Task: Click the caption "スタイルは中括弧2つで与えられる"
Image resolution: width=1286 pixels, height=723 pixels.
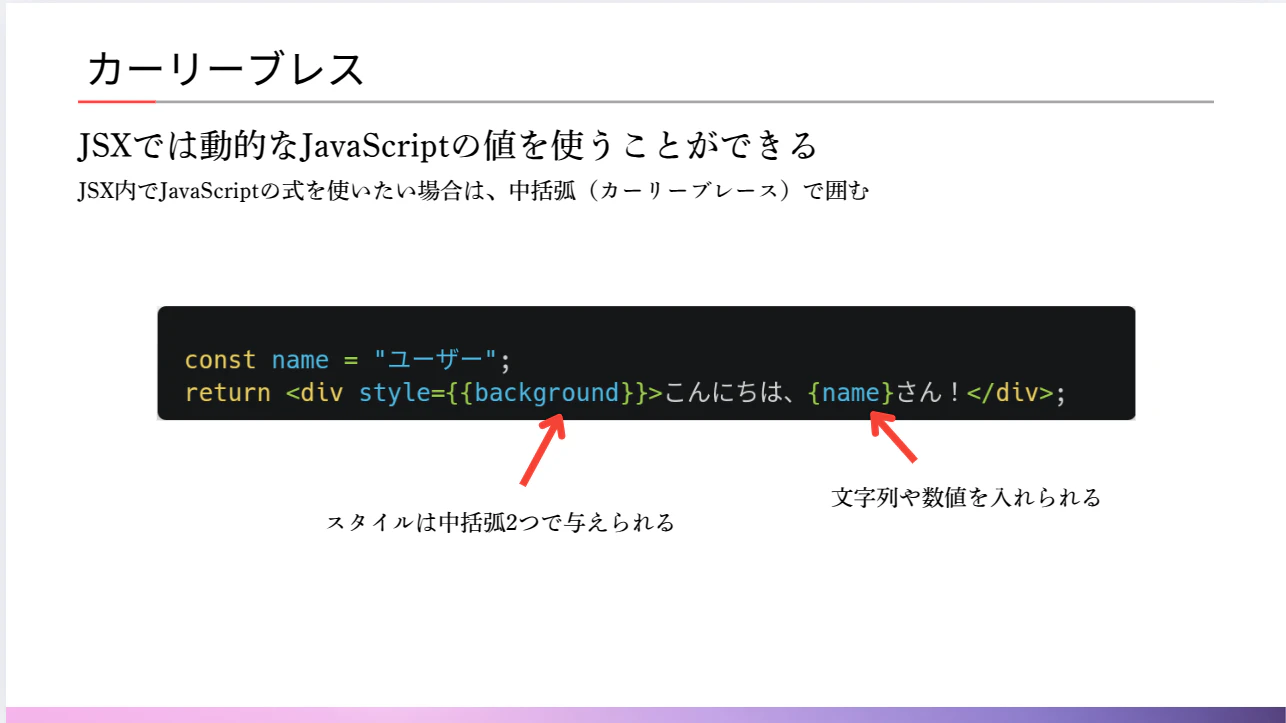Action: pyautogui.click(x=501, y=522)
